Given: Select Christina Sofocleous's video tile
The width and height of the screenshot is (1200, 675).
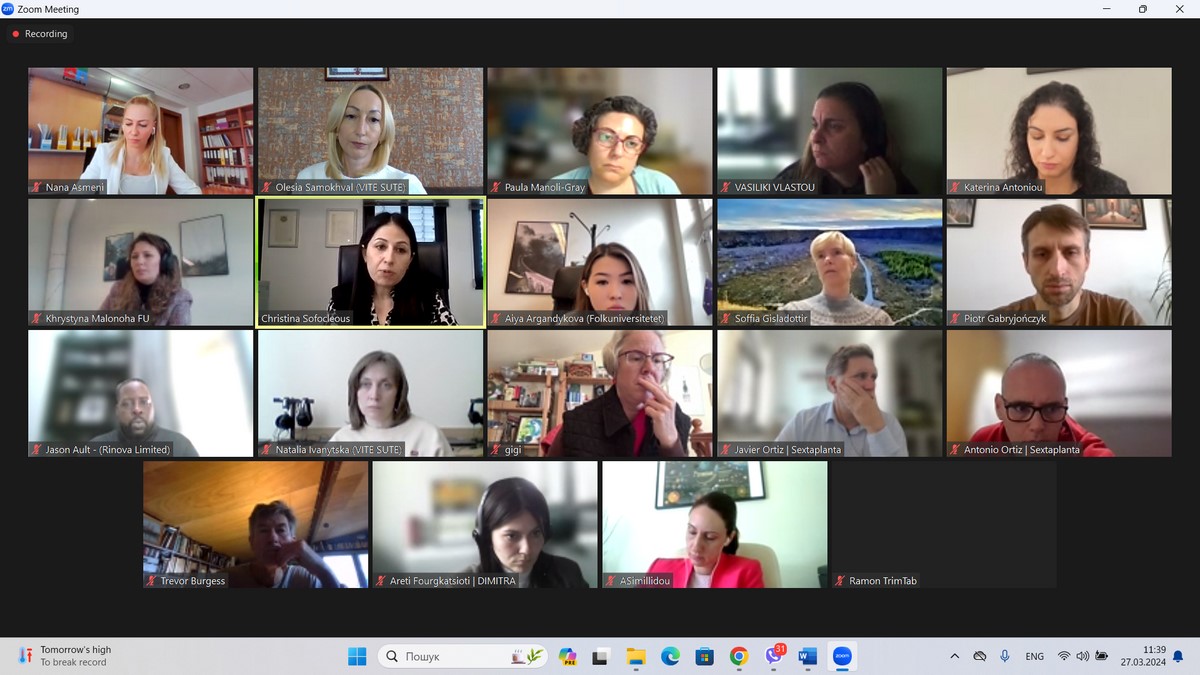Looking at the screenshot, I should (370, 262).
